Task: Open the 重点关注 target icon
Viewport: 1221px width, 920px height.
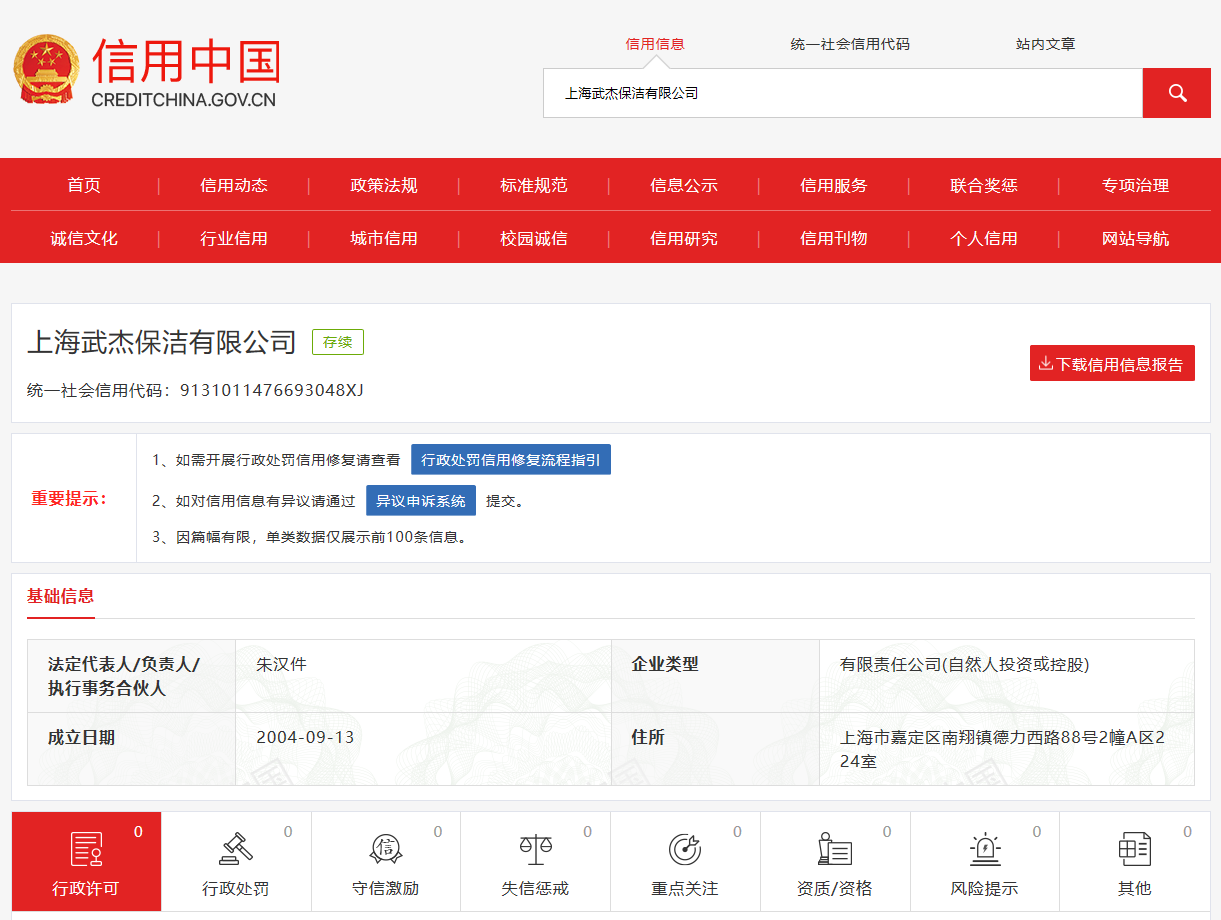Action: click(685, 850)
